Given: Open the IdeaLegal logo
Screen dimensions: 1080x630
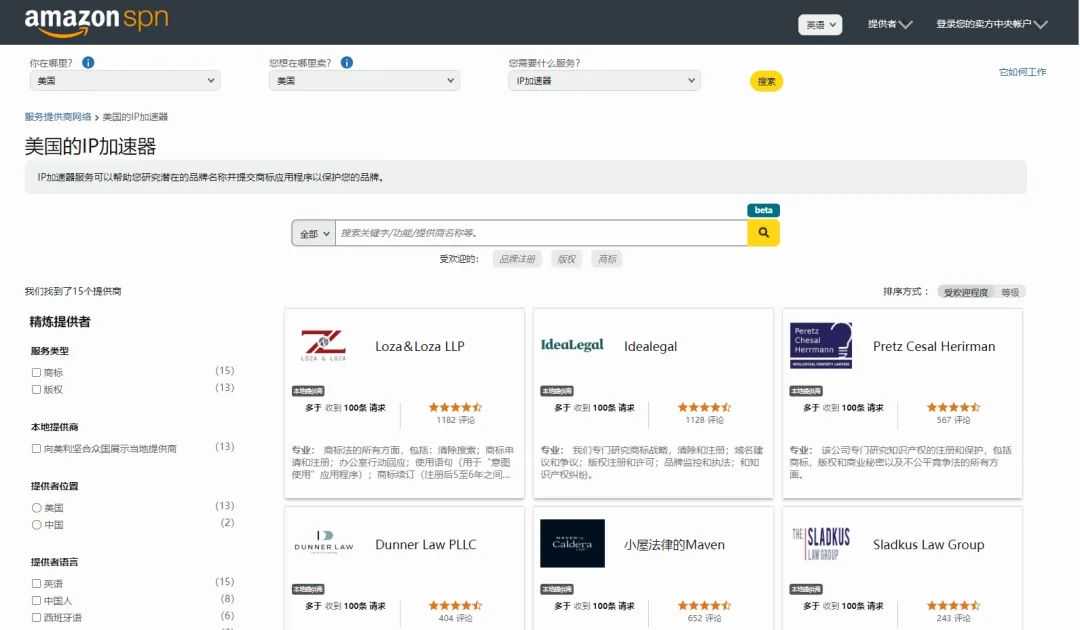Looking at the screenshot, I should click(x=572, y=345).
